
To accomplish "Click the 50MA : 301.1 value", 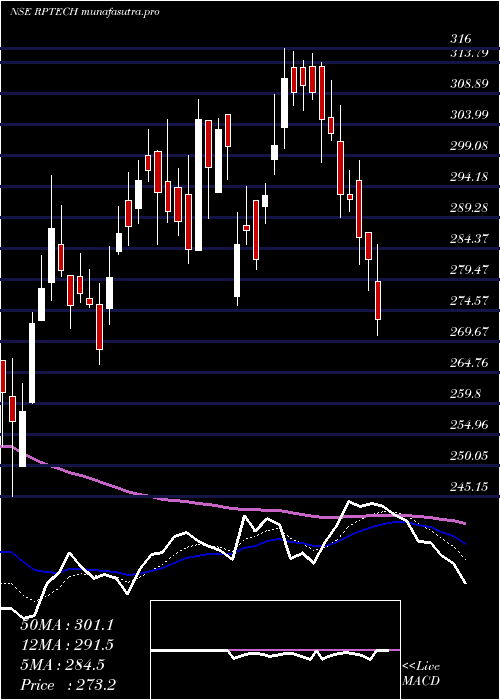I will pyautogui.click(x=67, y=625).
